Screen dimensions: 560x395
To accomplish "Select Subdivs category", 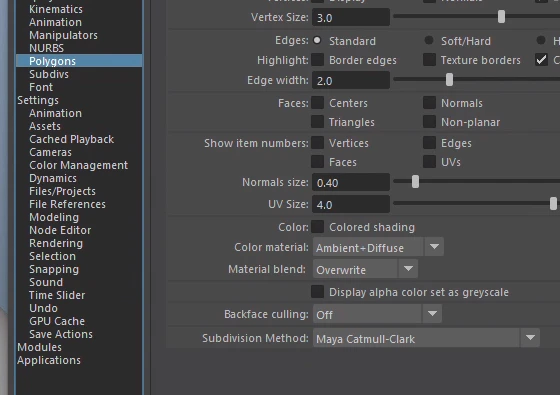I will tap(49, 74).
